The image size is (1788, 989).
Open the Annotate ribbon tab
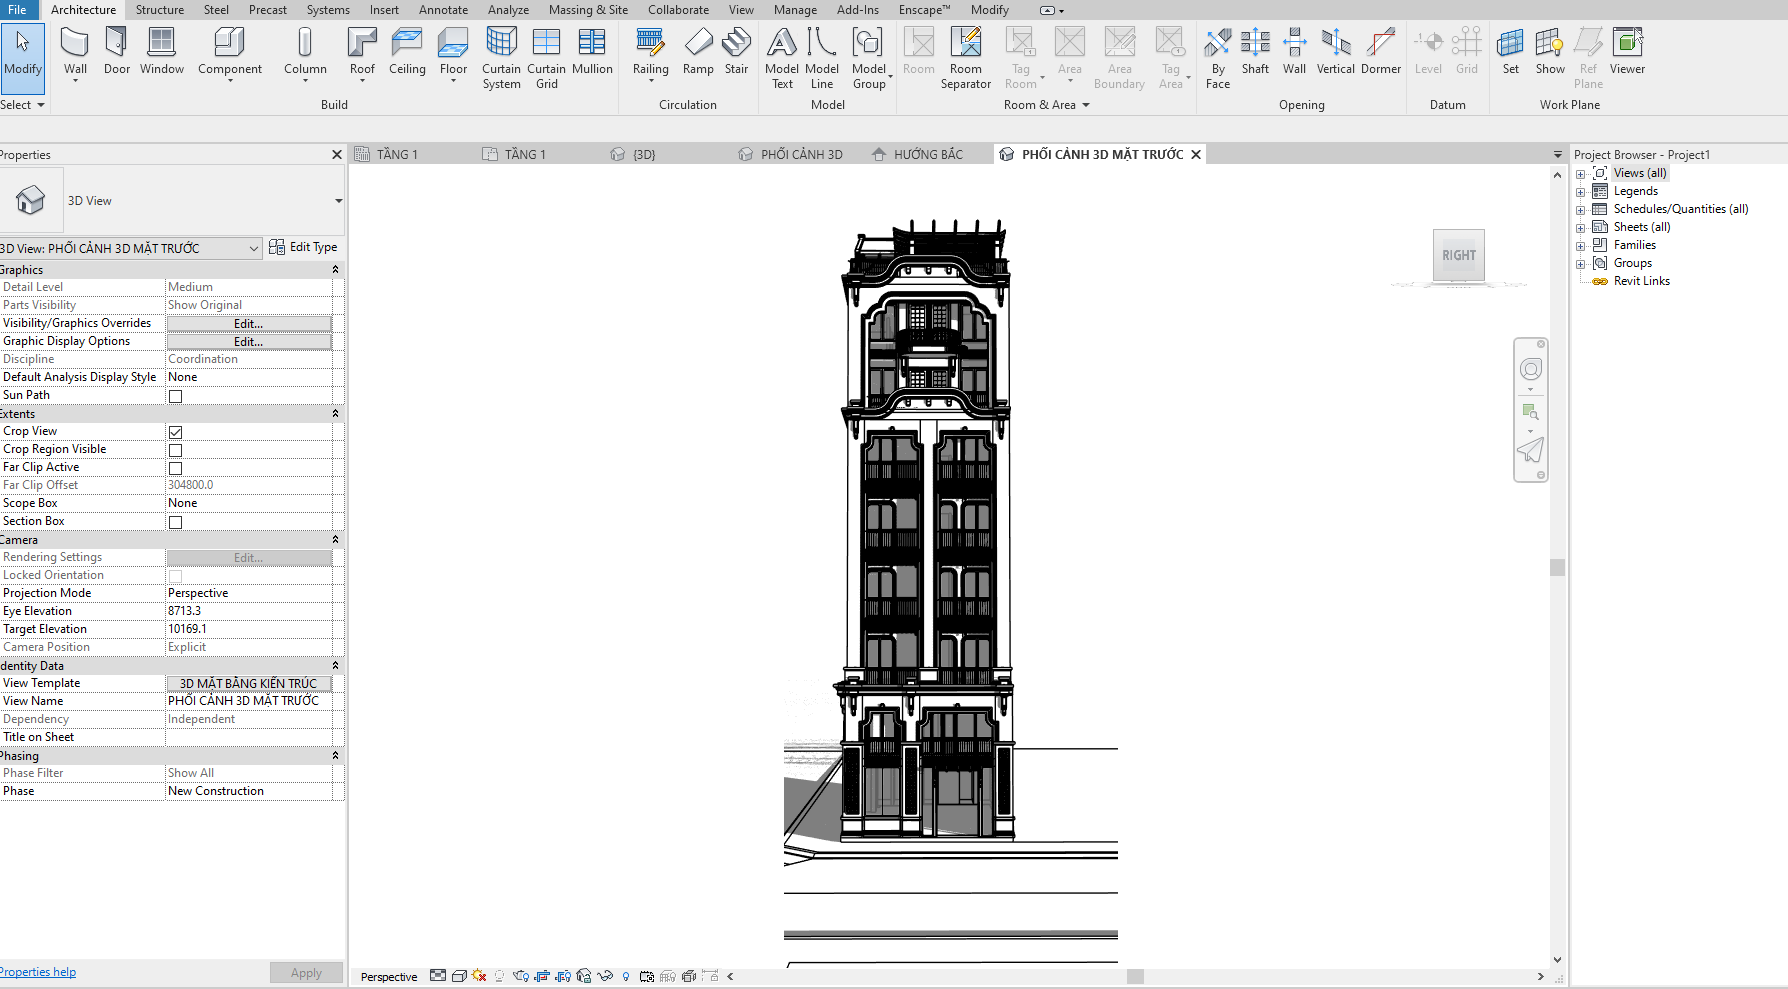443,10
